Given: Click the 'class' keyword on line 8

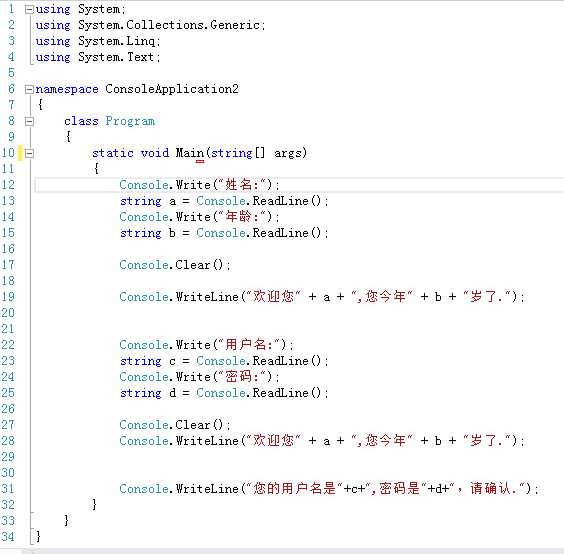Looking at the screenshot, I should point(81,121).
